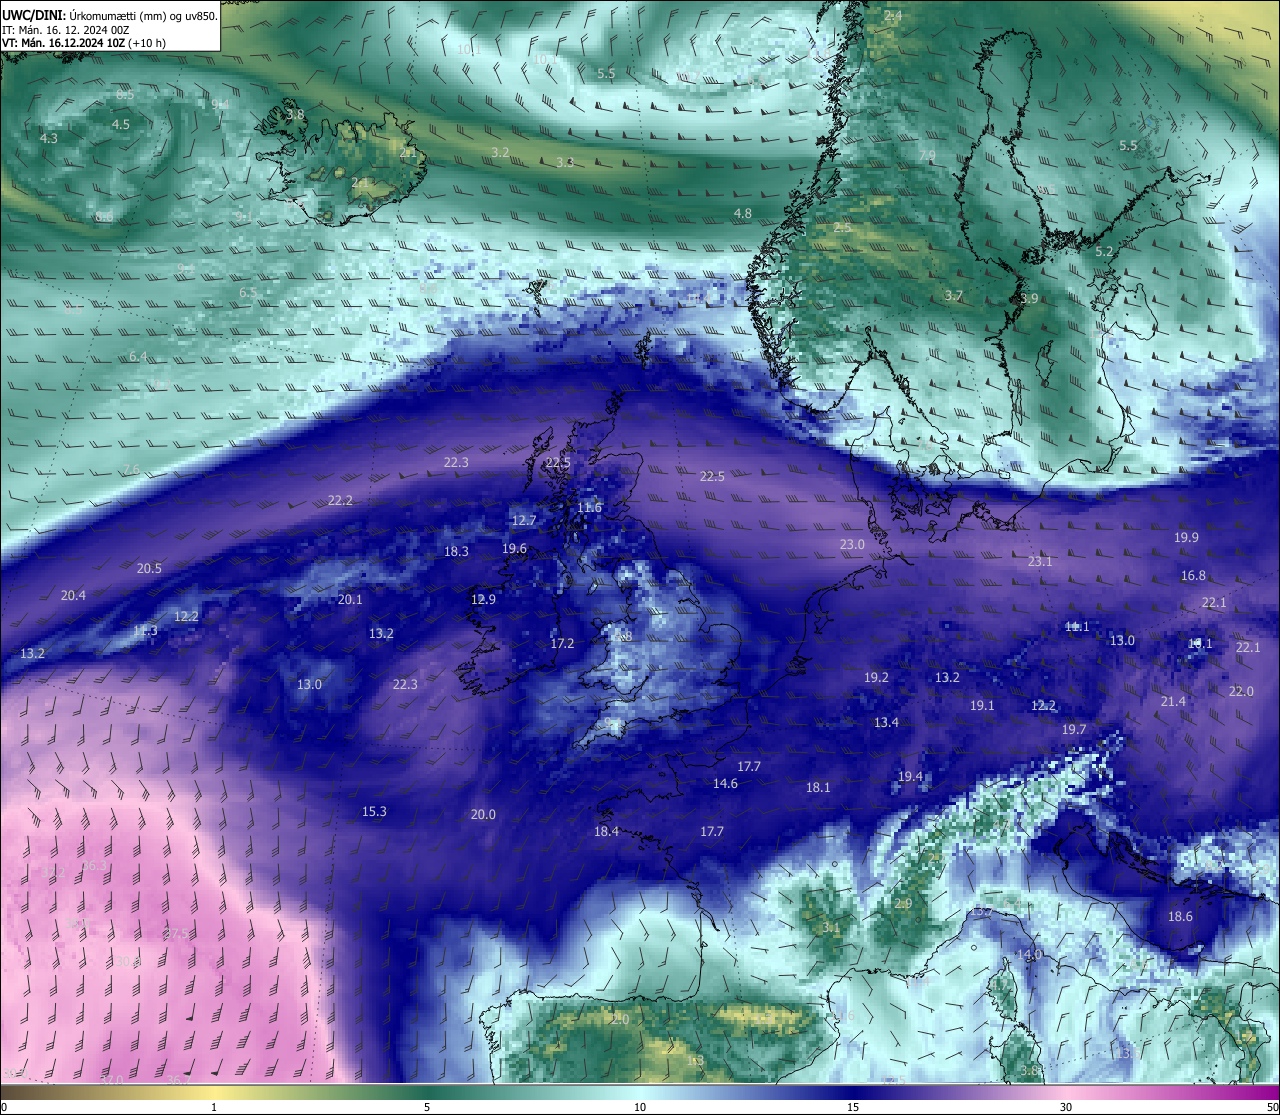Click the '19.1' value on the map
The height and width of the screenshot is (1115, 1280).
(982, 705)
